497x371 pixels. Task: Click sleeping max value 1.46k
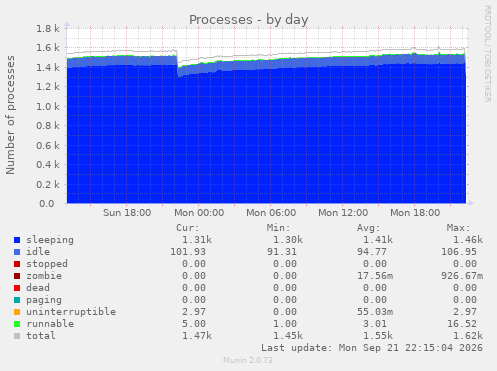[468, 240]
